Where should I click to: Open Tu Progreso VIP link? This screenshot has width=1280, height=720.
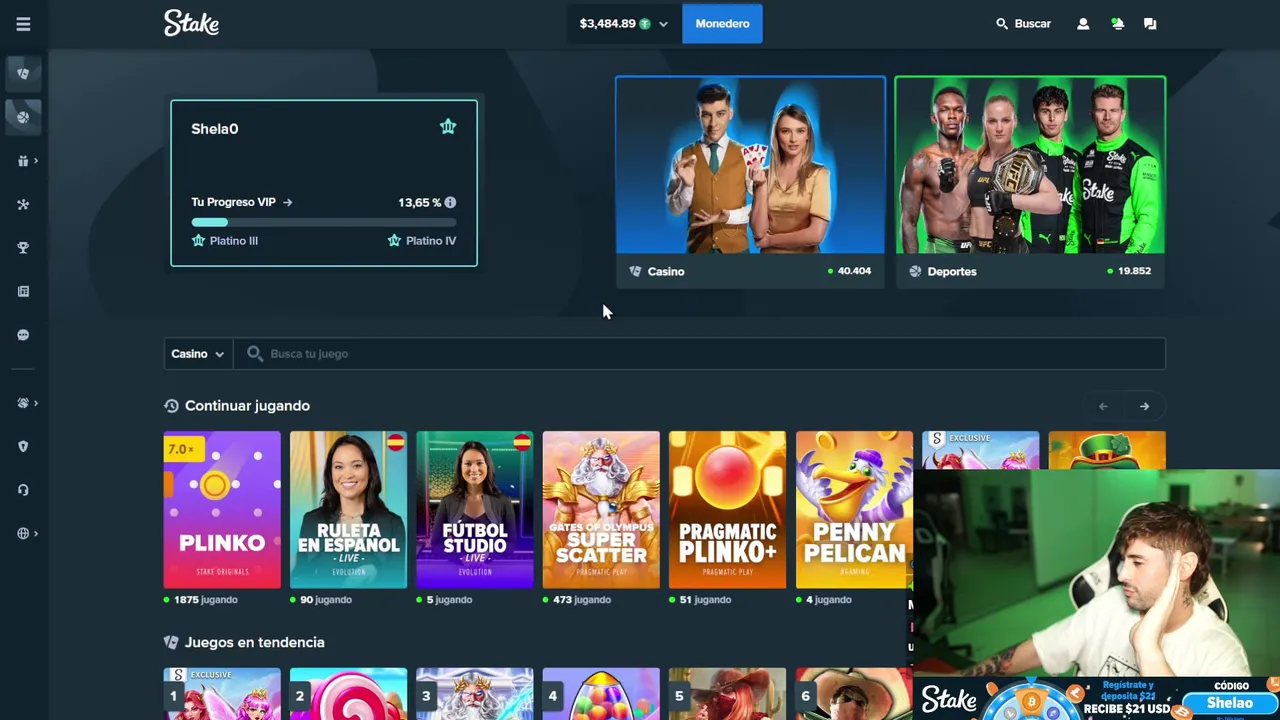tap(242, 202)
